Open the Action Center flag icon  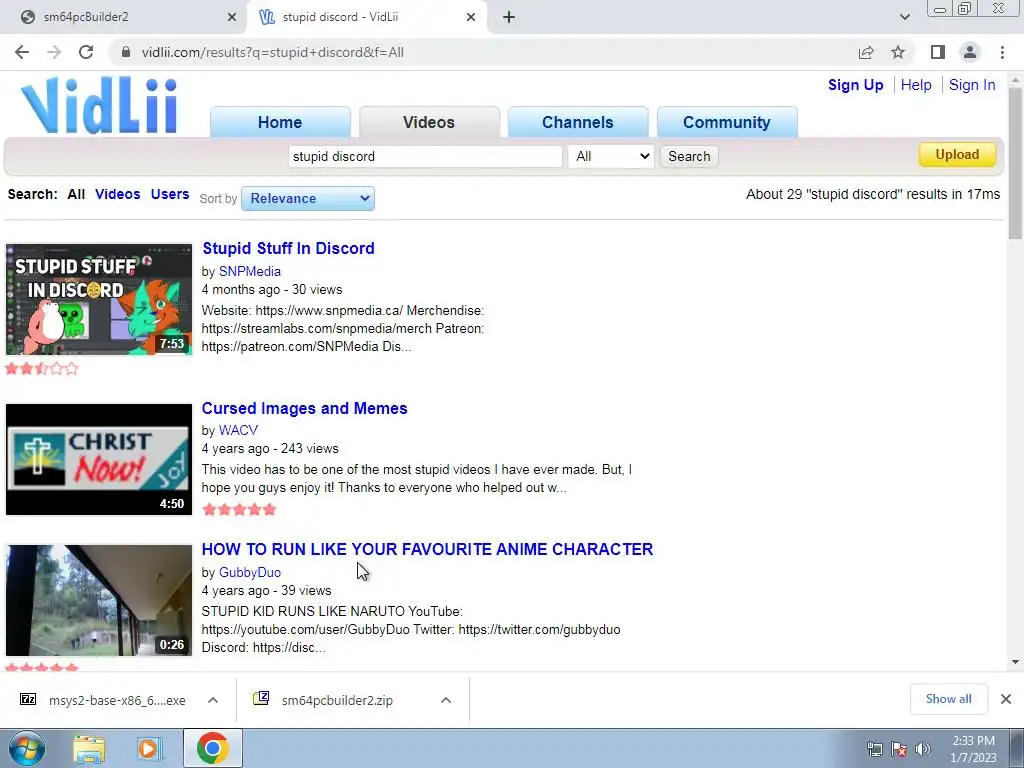pyautogui.click(x=899, y=749)
